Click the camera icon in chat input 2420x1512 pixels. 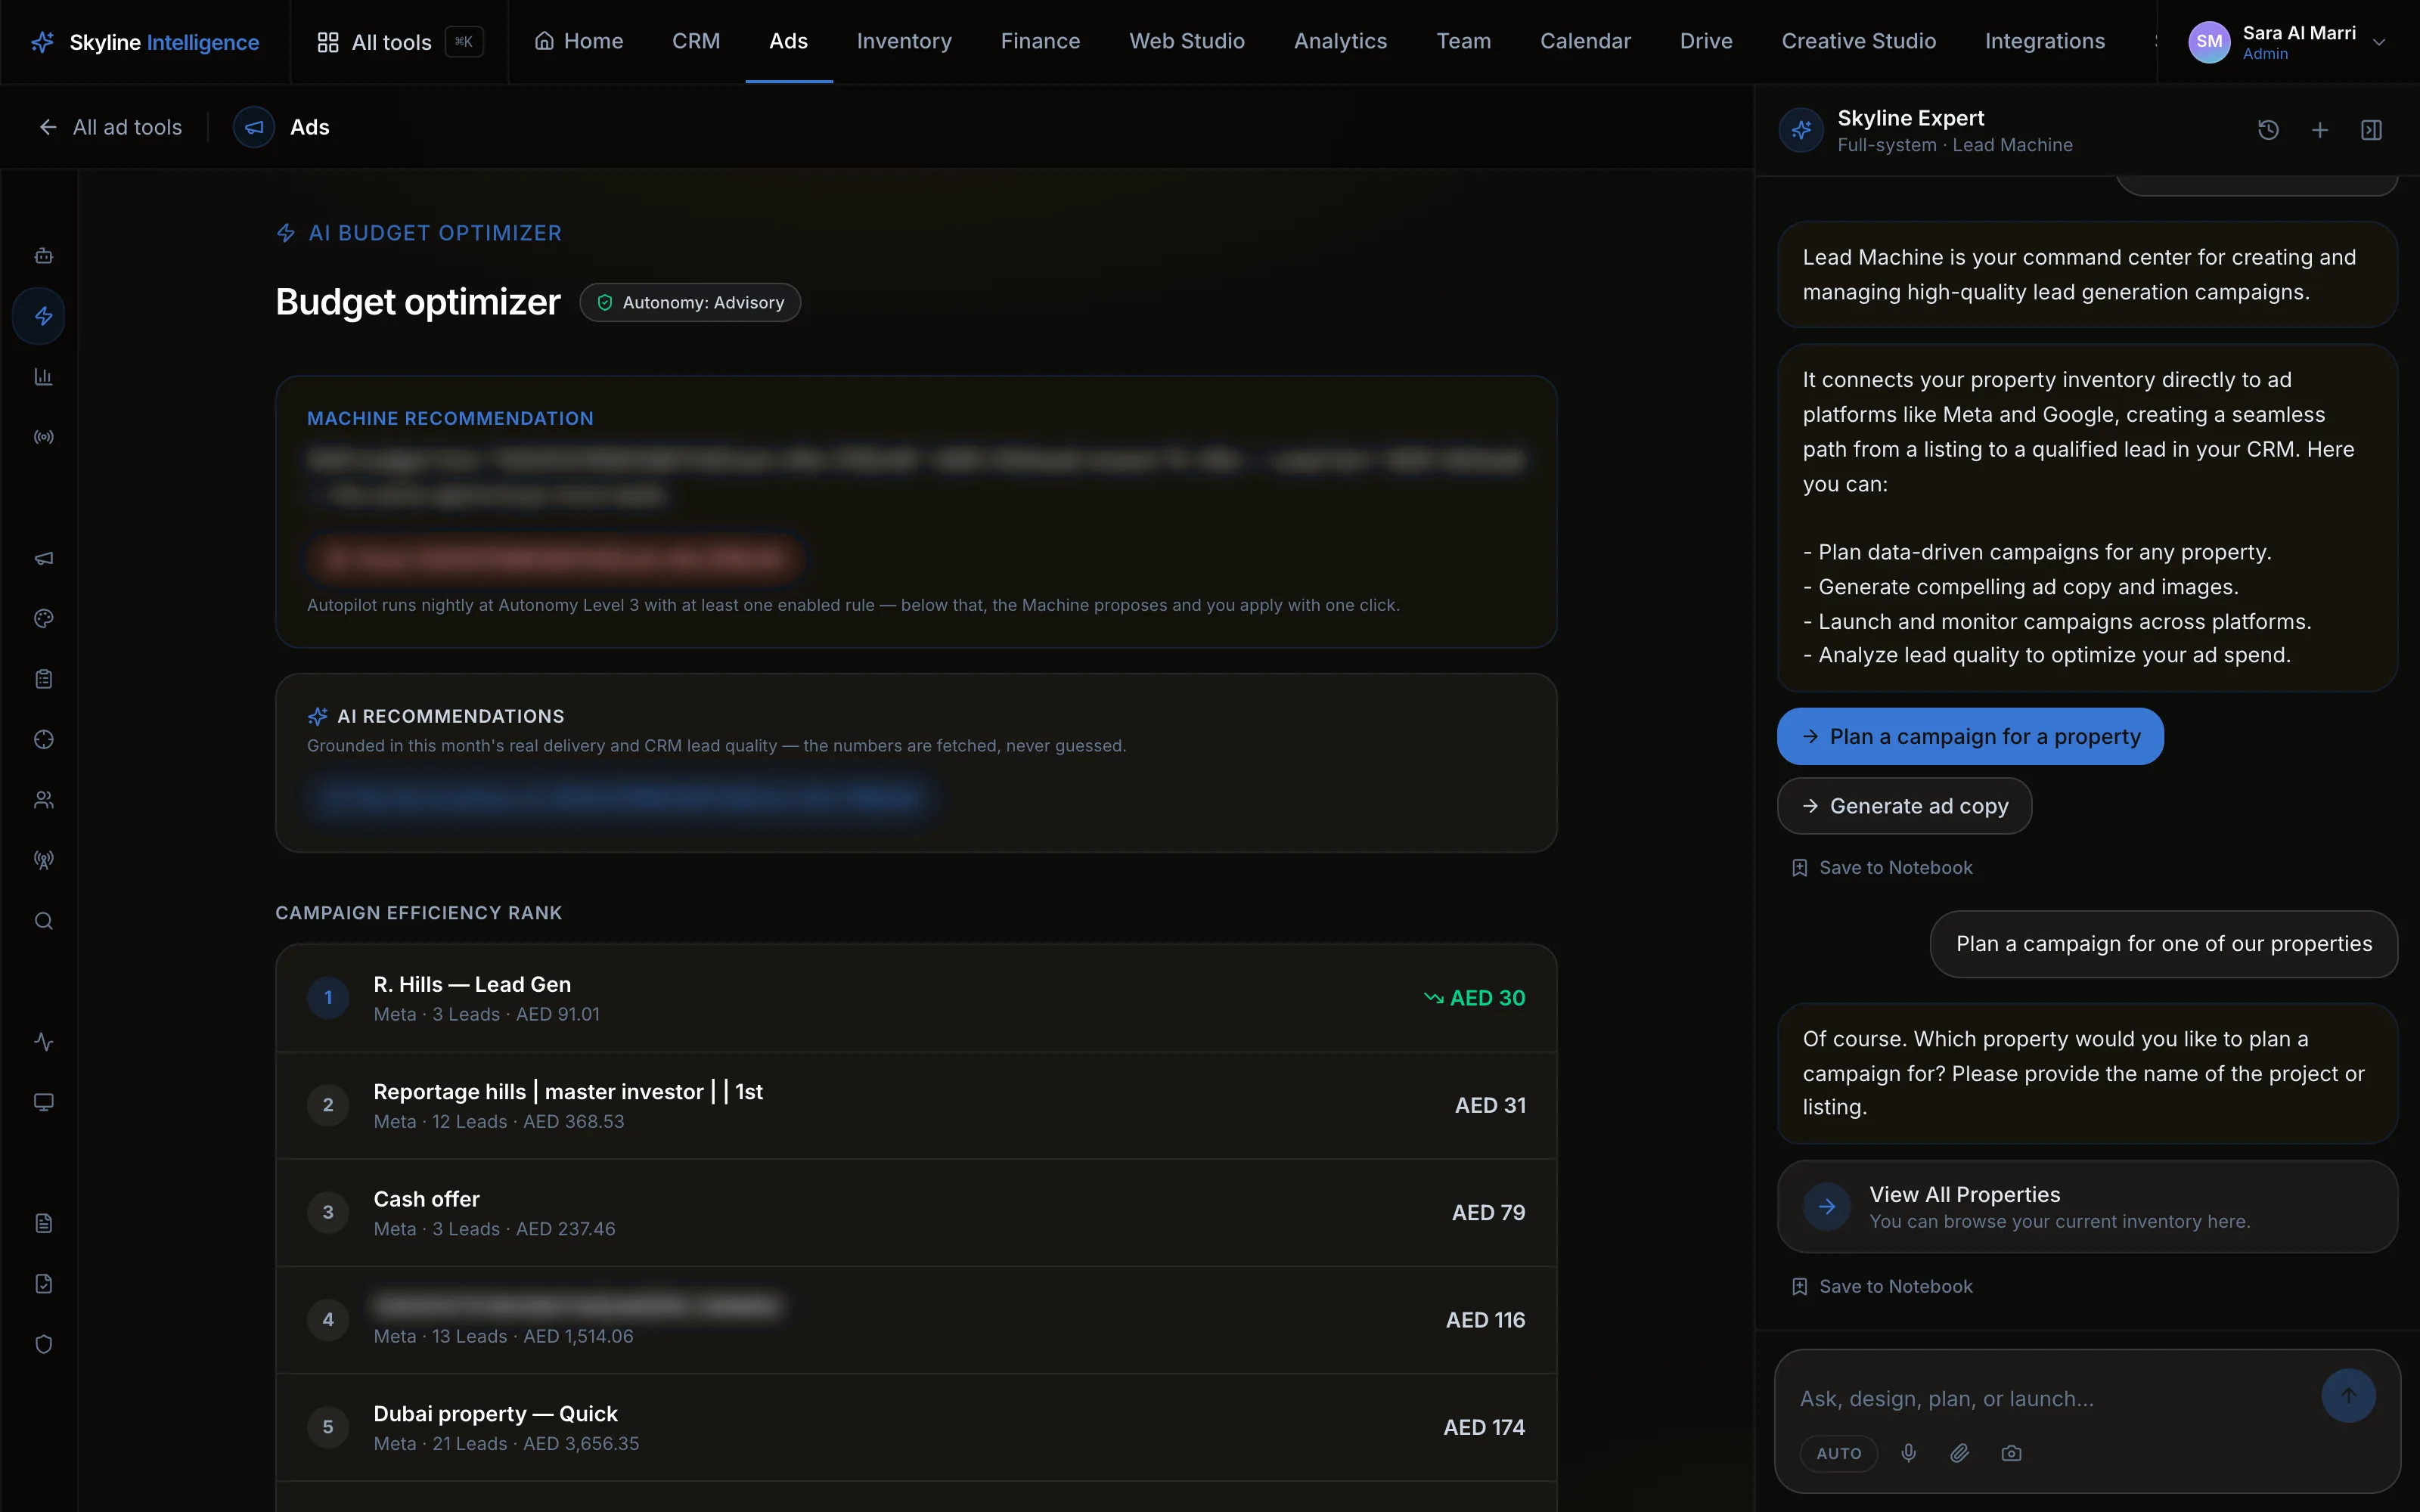tap(2011, 1453)
